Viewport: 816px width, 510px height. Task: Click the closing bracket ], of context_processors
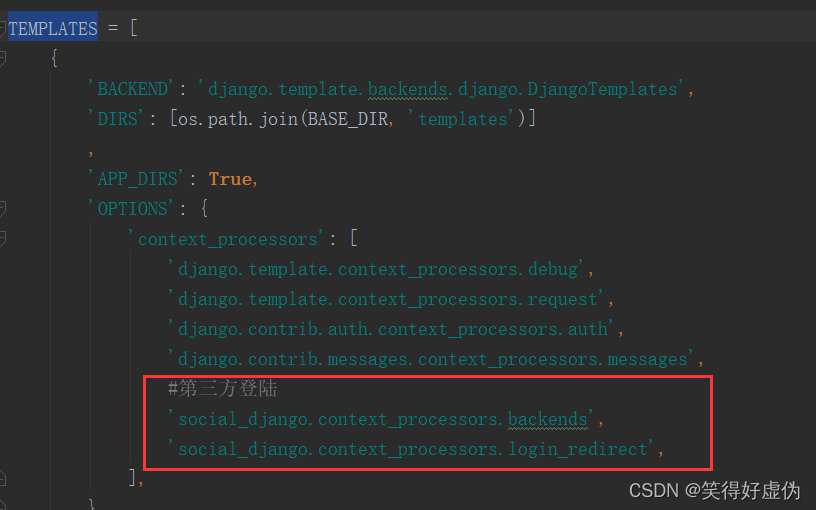pyautogui.click(x=135, y=477)
